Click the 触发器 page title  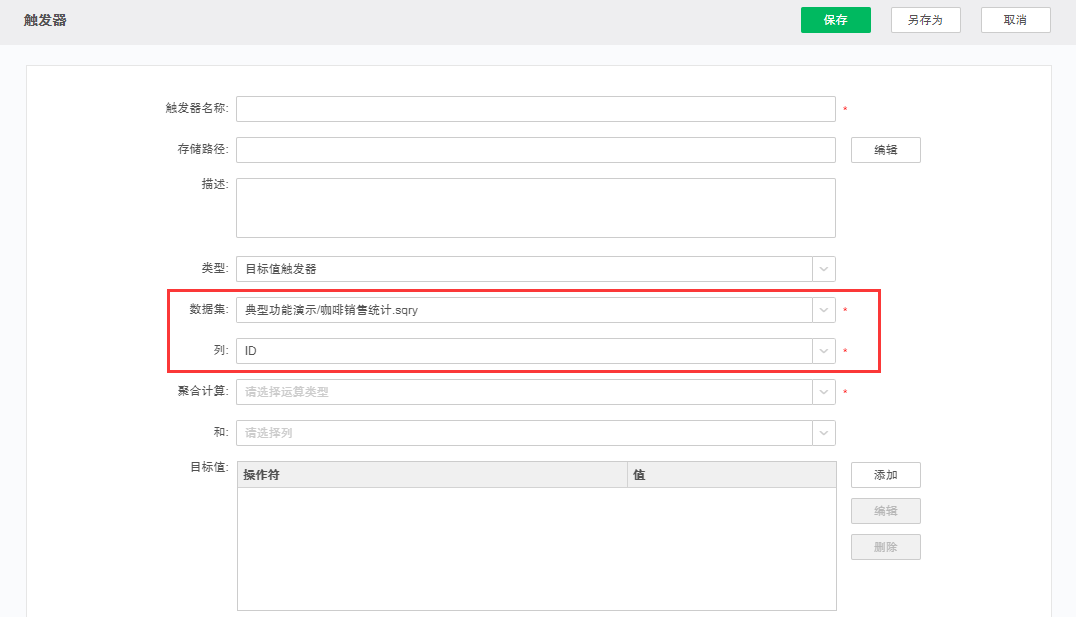point(42,19)
